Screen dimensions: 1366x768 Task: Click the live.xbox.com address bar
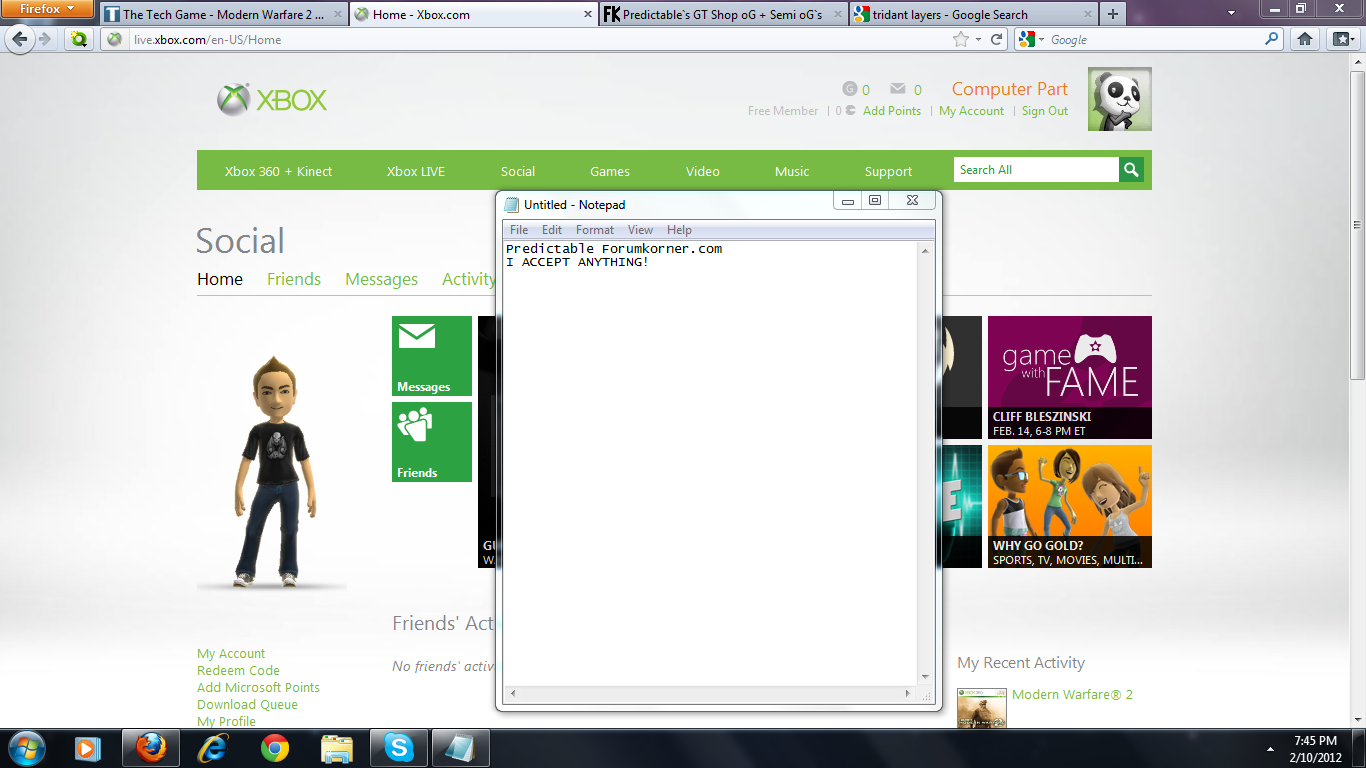tap(540, 40)
